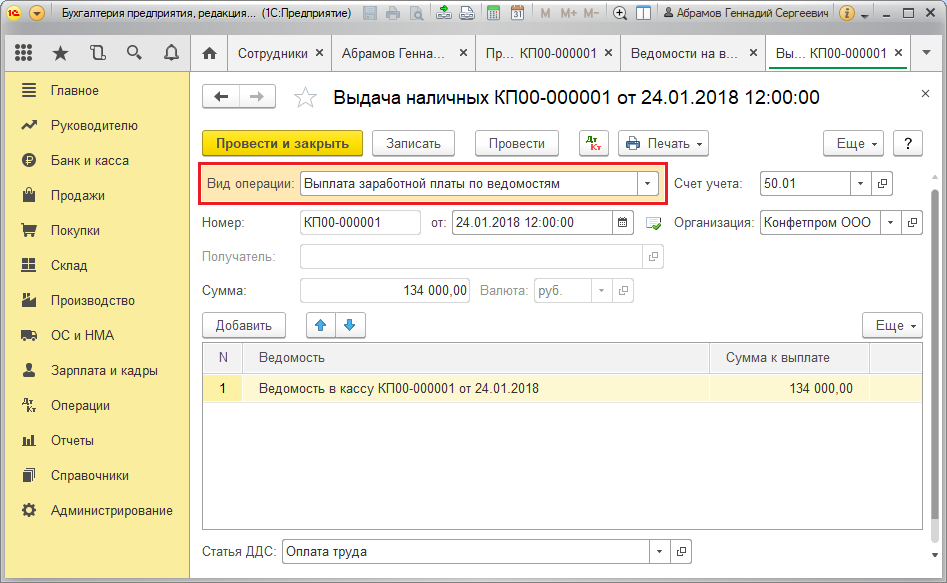Open the date picker calendar icon
947x583 pixels.
[x=623, y=222]
